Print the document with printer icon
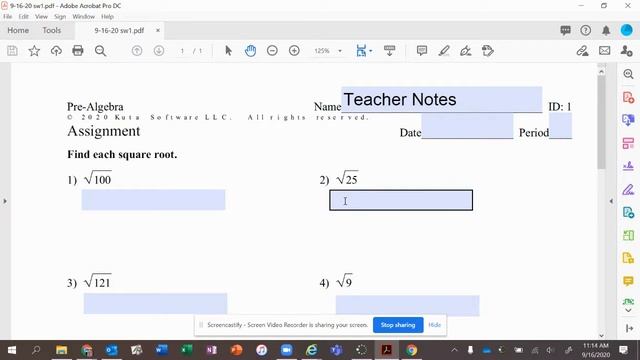 click(x=78, y=51)
